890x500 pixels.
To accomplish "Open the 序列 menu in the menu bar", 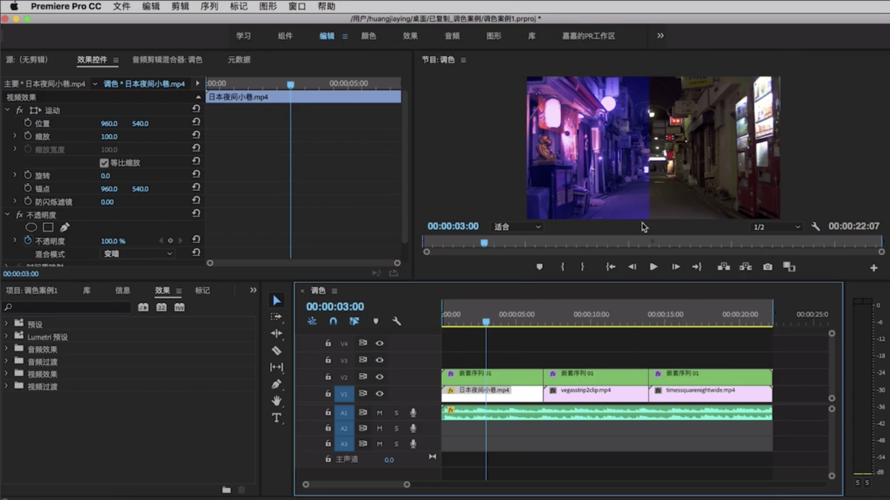I will click(x=209, y=6).
